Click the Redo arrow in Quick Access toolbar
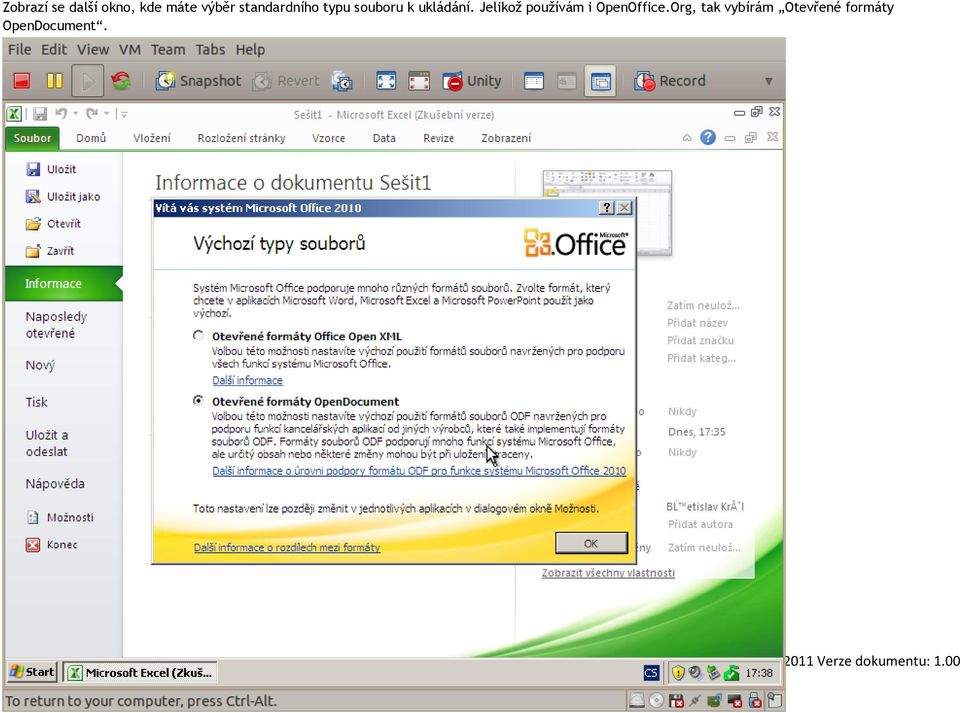Viewport: 960px width, 713px height. pos(91,113)
